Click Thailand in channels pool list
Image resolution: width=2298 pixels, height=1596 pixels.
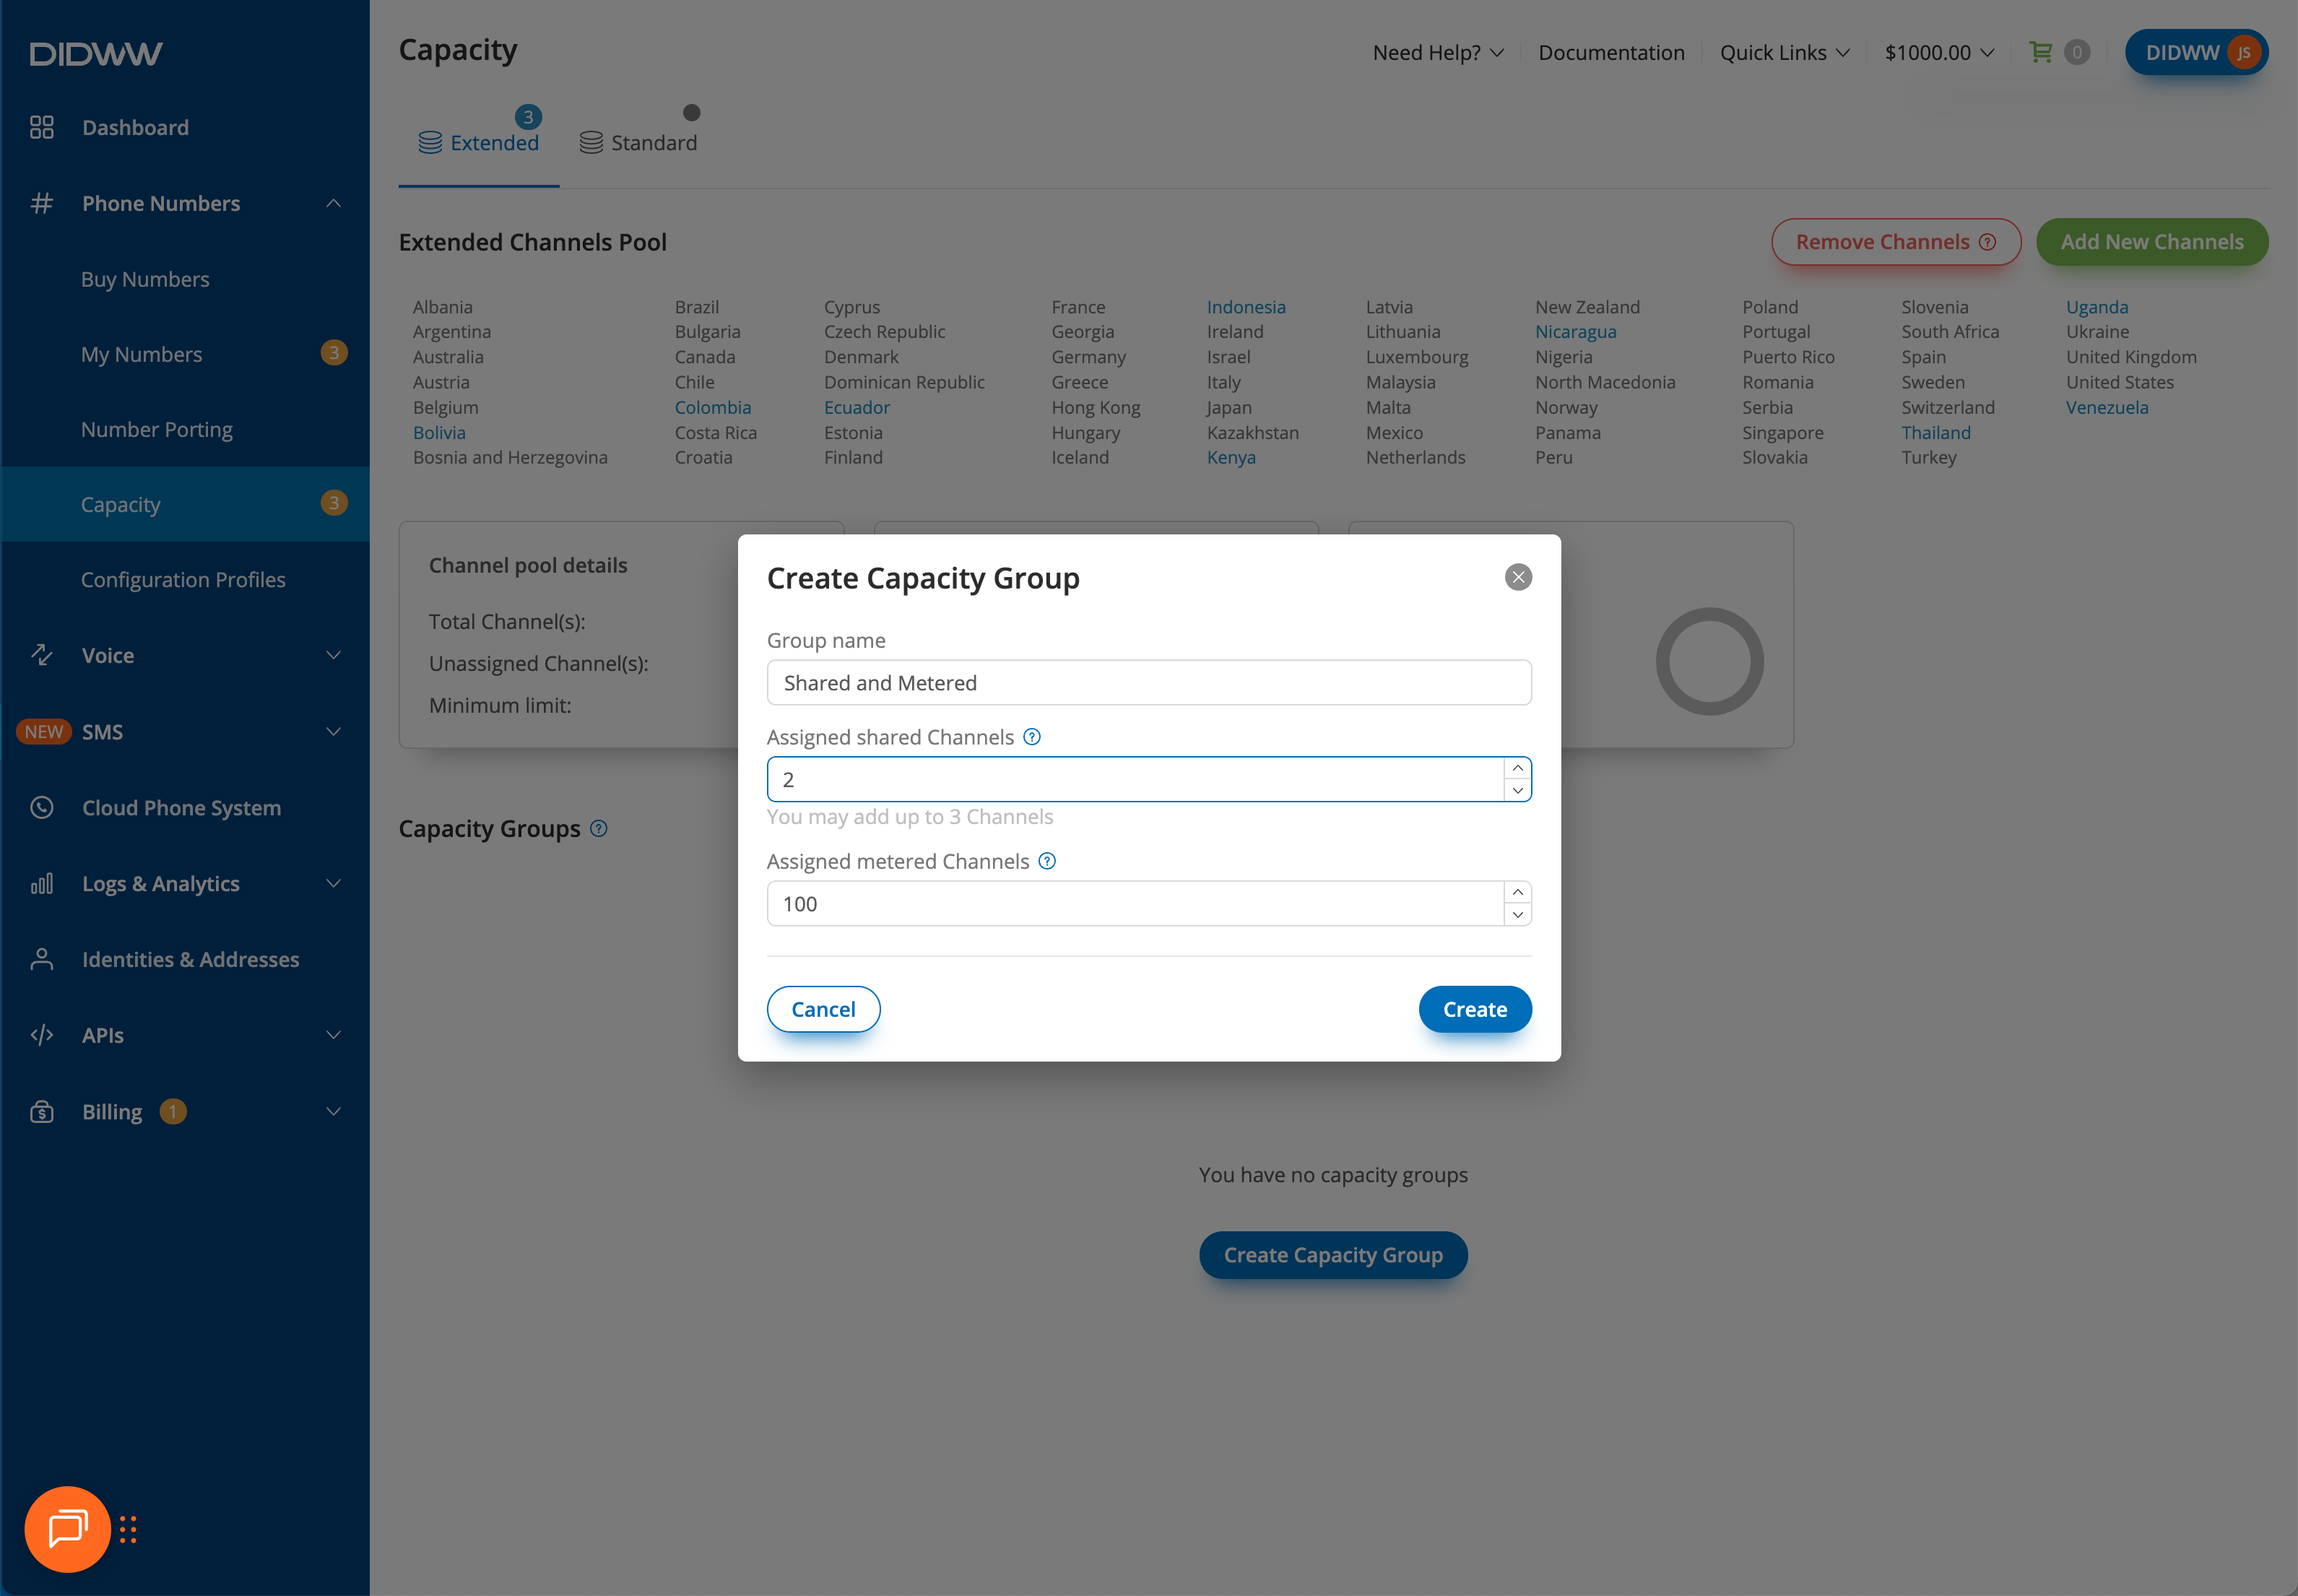tap(1936, 432)
